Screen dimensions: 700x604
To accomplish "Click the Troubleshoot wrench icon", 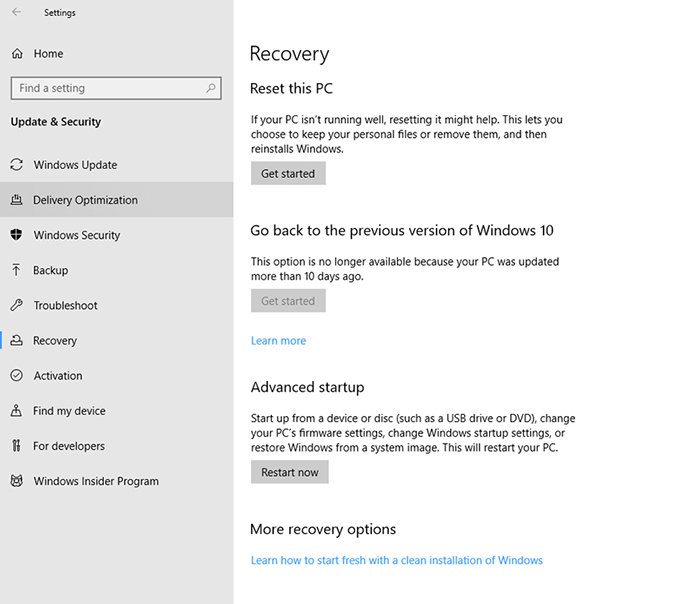I will click(16, 305).
